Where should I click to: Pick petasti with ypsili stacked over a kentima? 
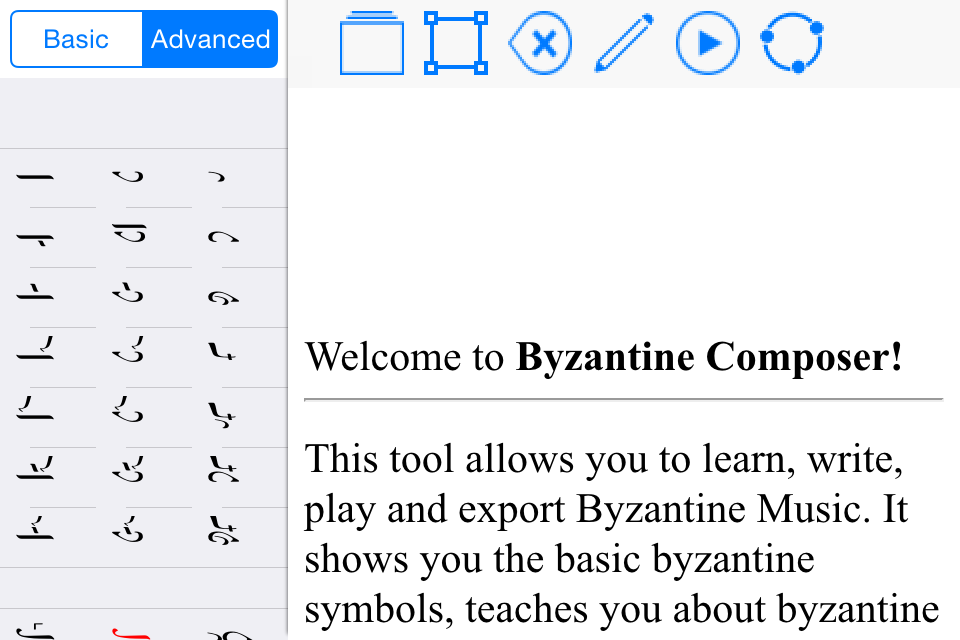tap(128, 529)
